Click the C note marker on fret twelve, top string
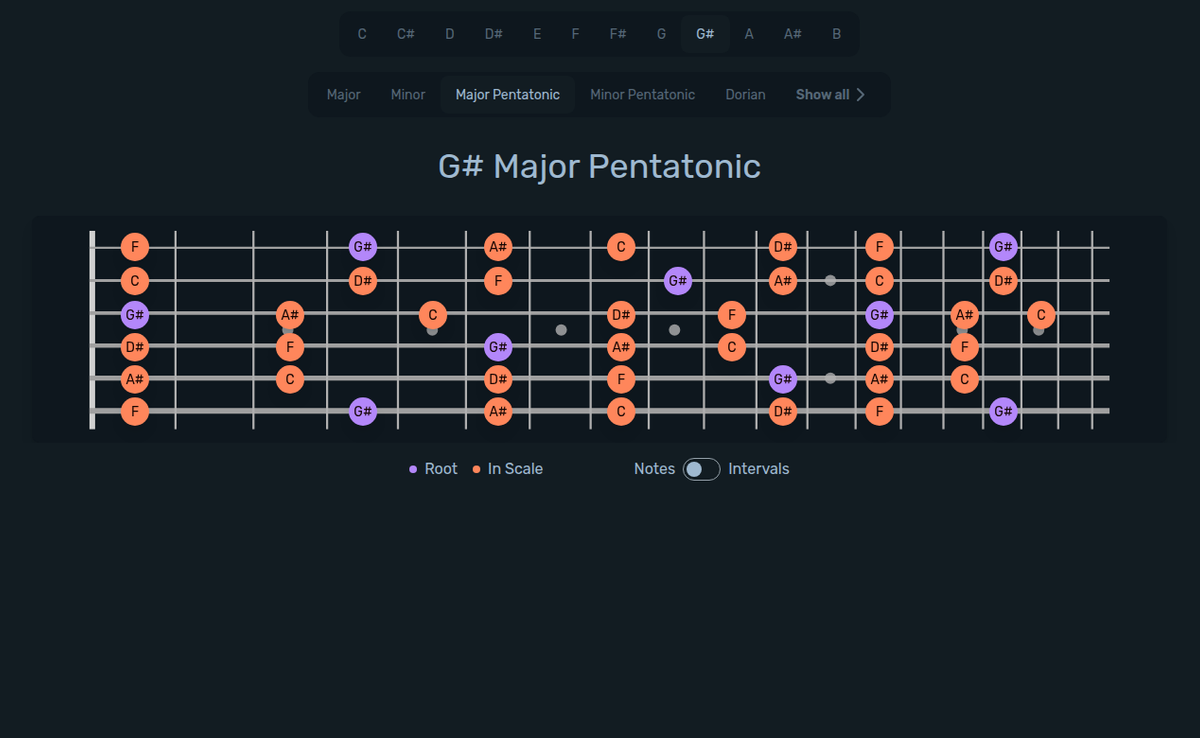 coord(621,247)
